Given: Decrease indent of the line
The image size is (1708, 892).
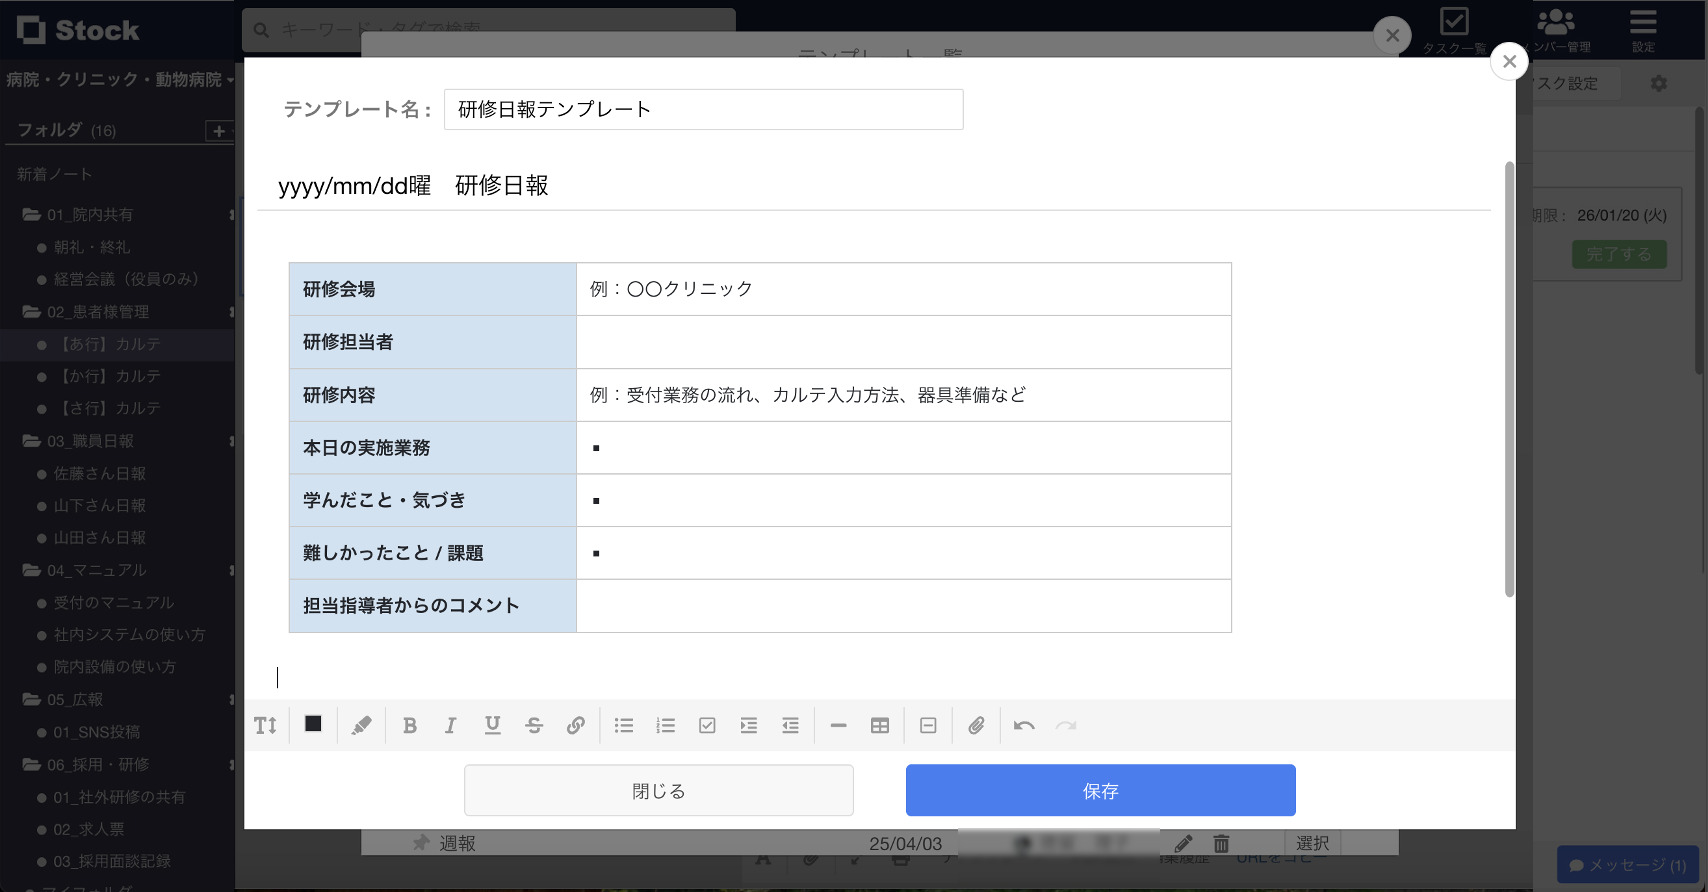Looking at the screenshot, I should coord(791,726).
